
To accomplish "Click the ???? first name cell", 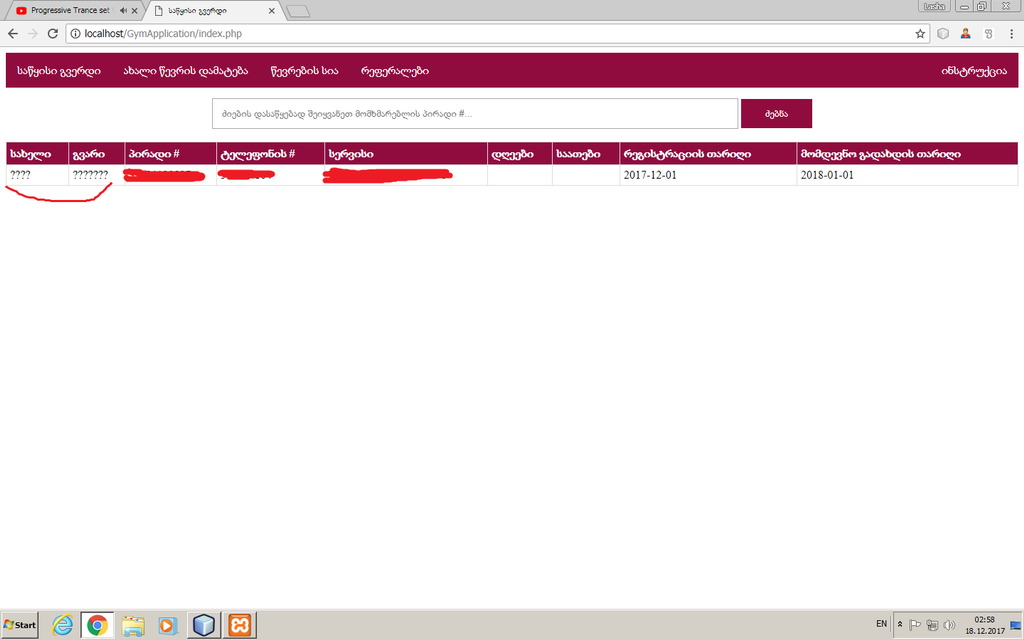I will pyautogui.click(x=37, y=175).
